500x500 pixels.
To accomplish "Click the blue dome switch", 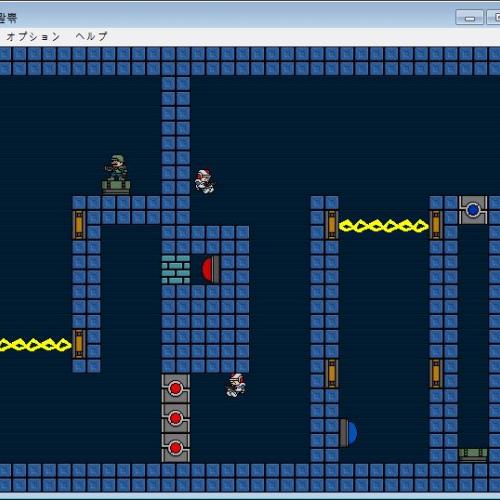I will pyautogui.click(x=349, y=433).
